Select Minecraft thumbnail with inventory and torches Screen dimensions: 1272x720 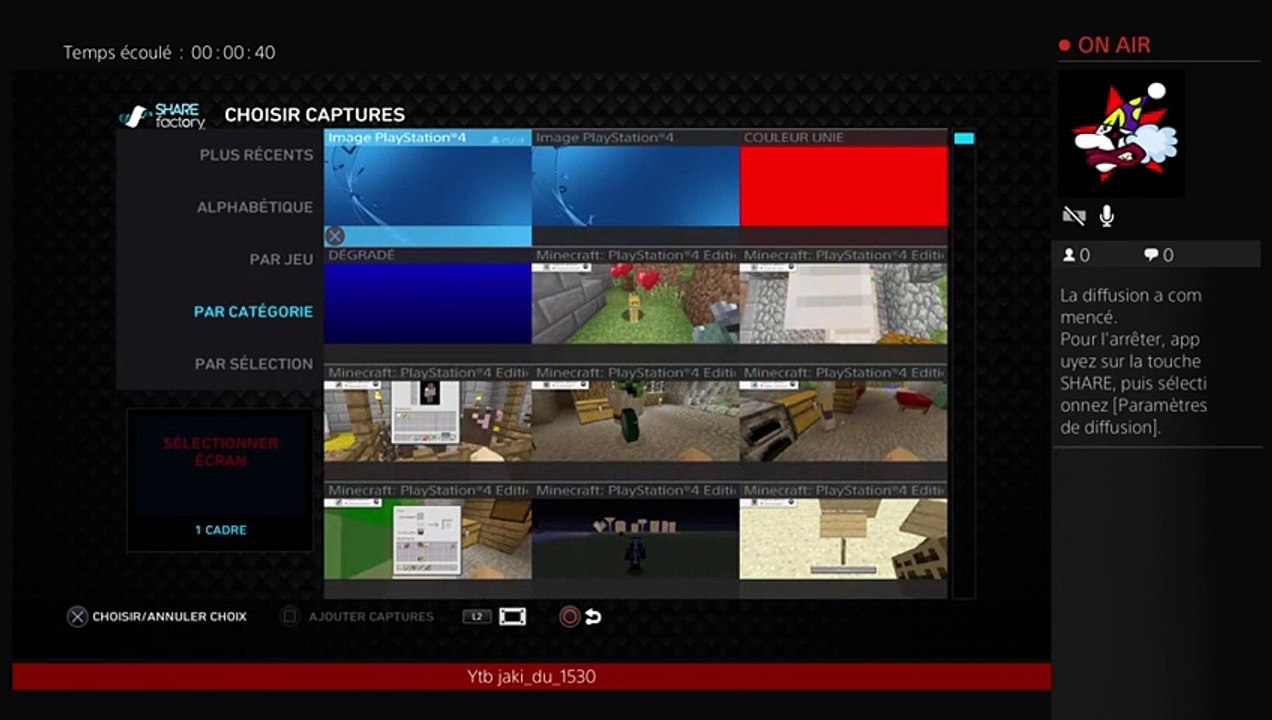click(x=428, y=420)
